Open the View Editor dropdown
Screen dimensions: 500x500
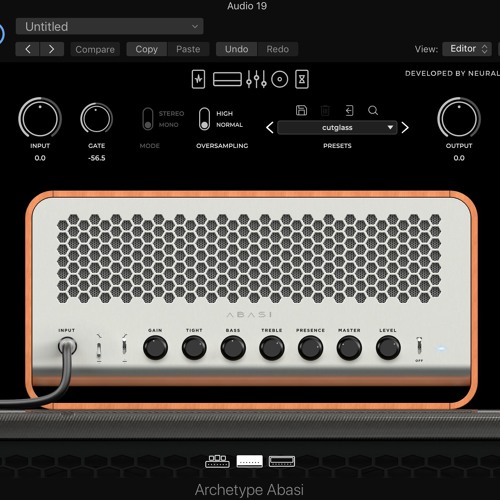tap(467, 49)
